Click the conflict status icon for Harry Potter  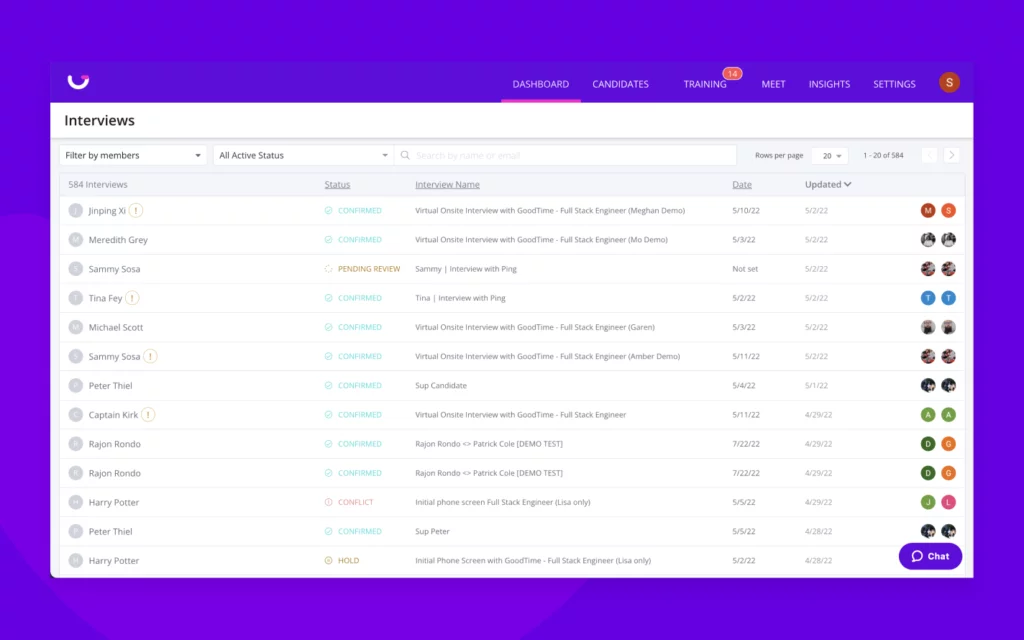click(329, 502)
